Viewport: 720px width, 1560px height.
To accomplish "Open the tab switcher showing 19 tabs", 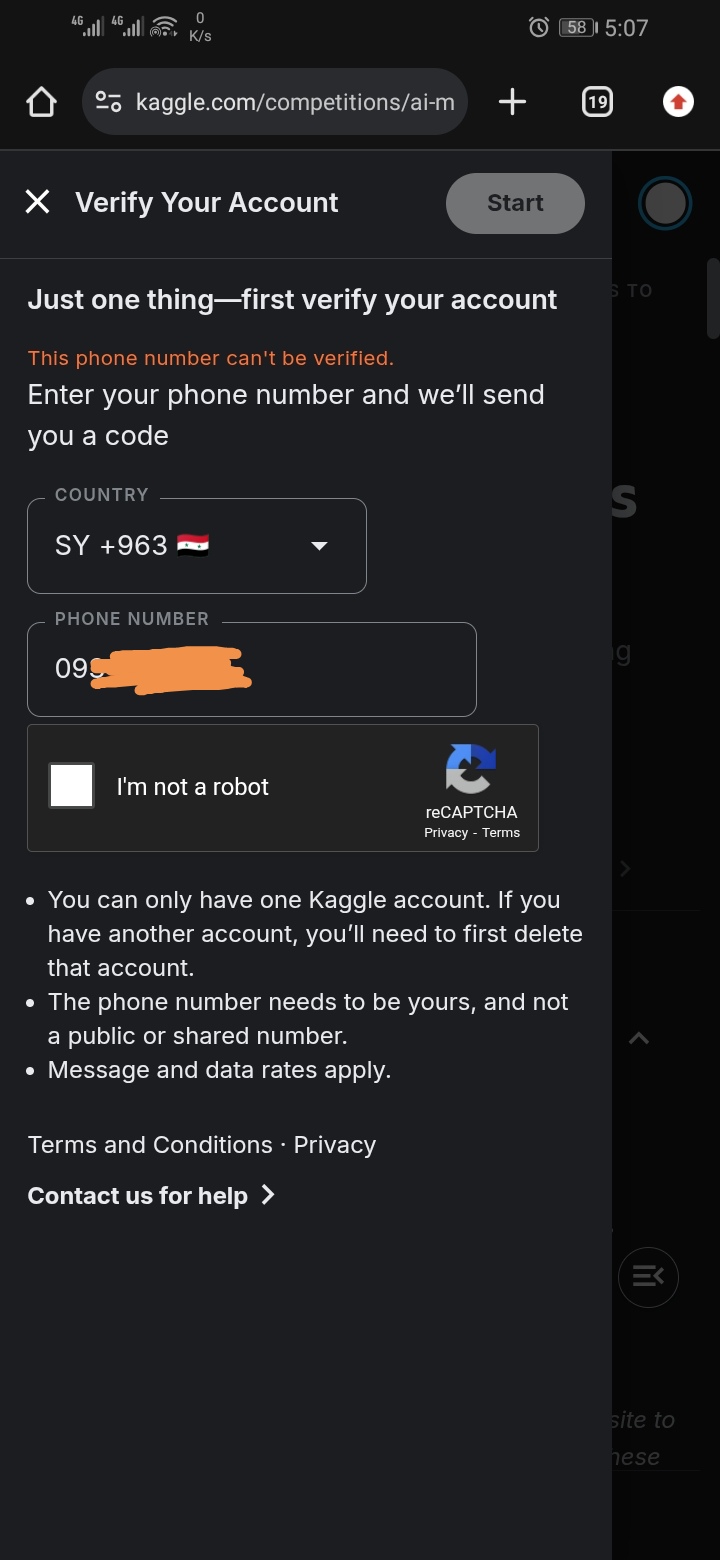I will [x=597, y=102].
